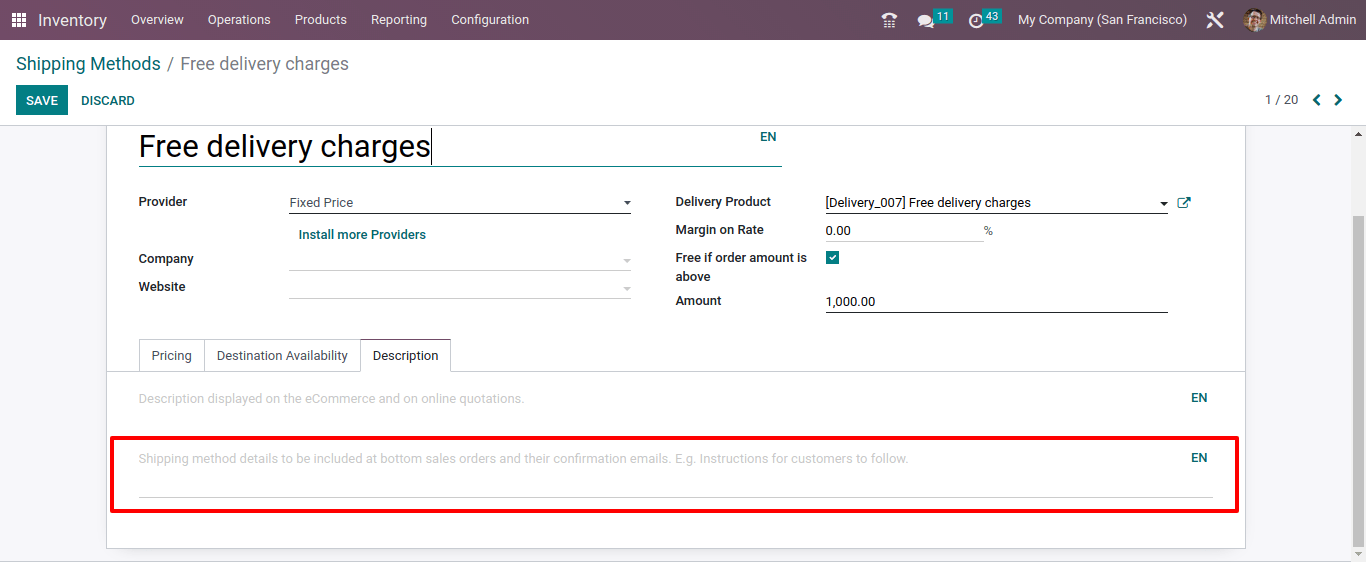Open the Configuration menu
The width and height of the screenshot is (1366, 562).
(x=490, y=20)
